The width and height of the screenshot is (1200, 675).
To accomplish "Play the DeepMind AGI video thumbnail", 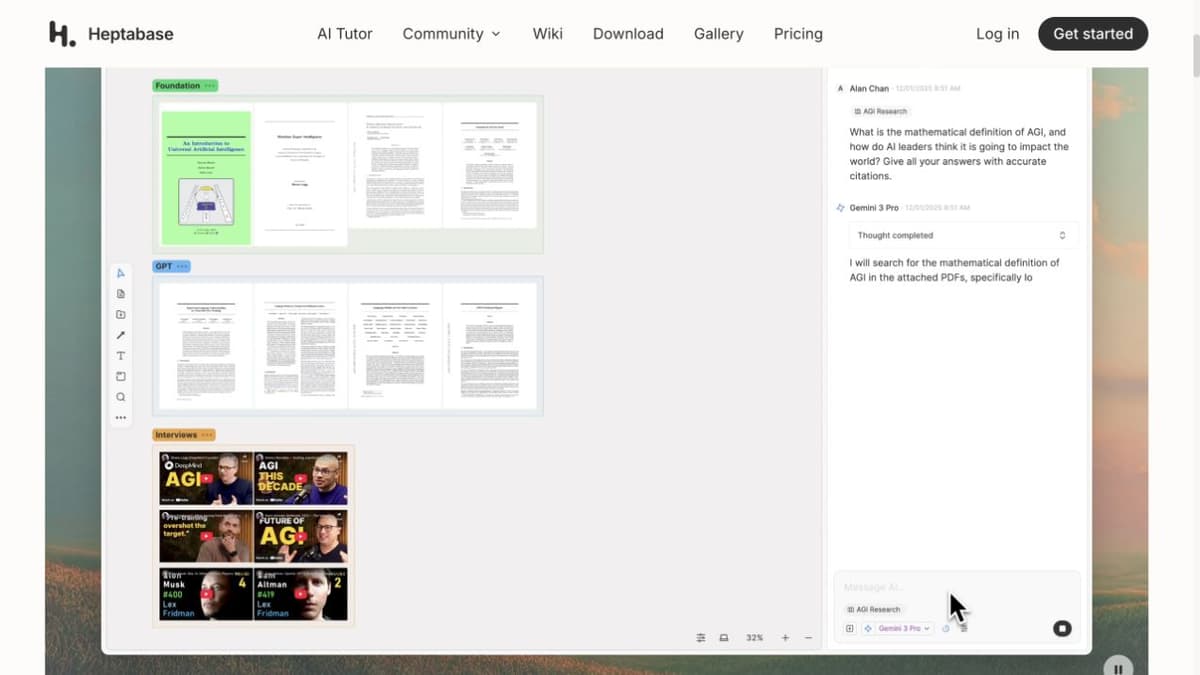I will (x=206, y=479).
